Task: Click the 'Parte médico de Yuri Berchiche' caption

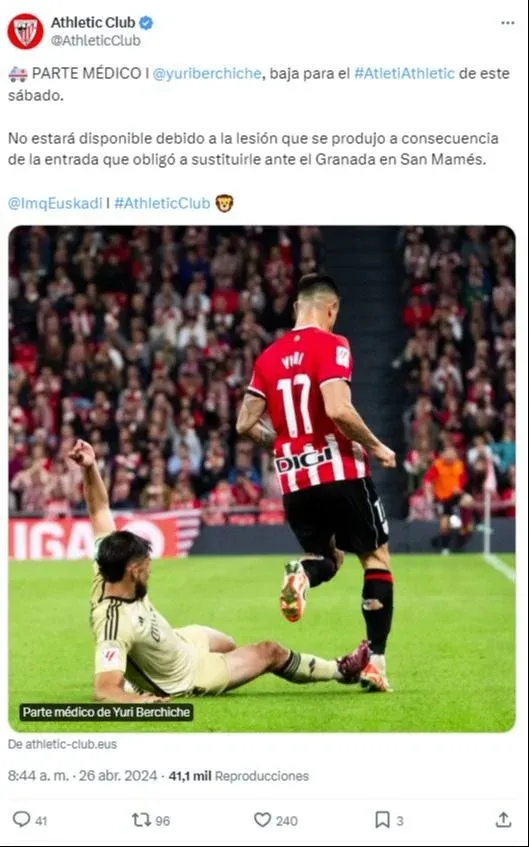Action: pos(106,712)
